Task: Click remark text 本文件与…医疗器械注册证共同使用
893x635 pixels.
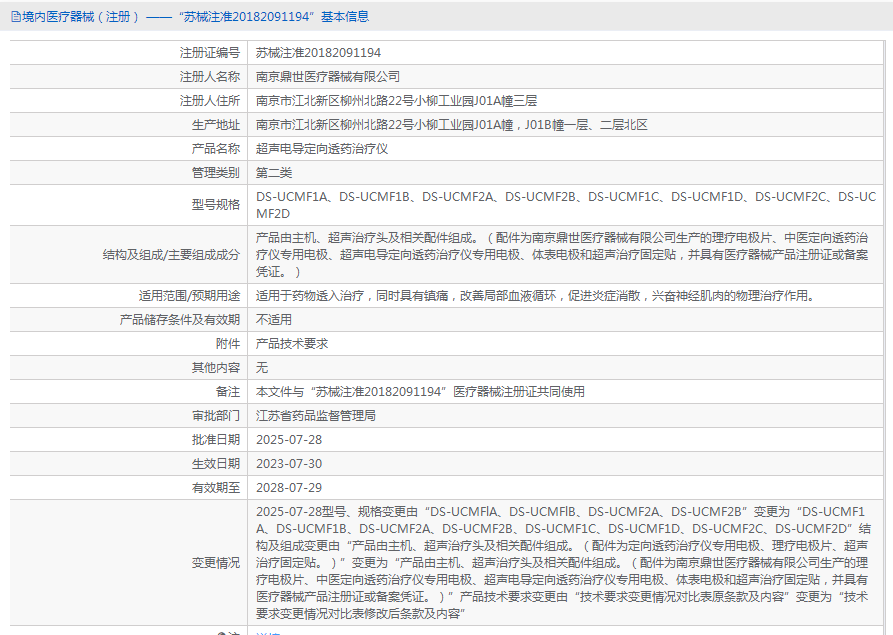Action: [x=420, y=391]
